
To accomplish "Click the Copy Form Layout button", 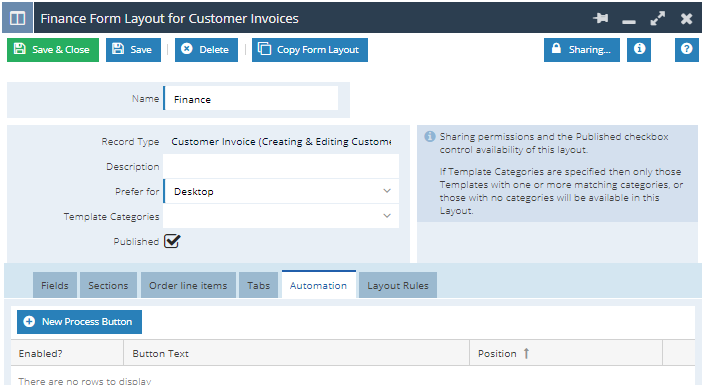I will click(x=310, y=49).
